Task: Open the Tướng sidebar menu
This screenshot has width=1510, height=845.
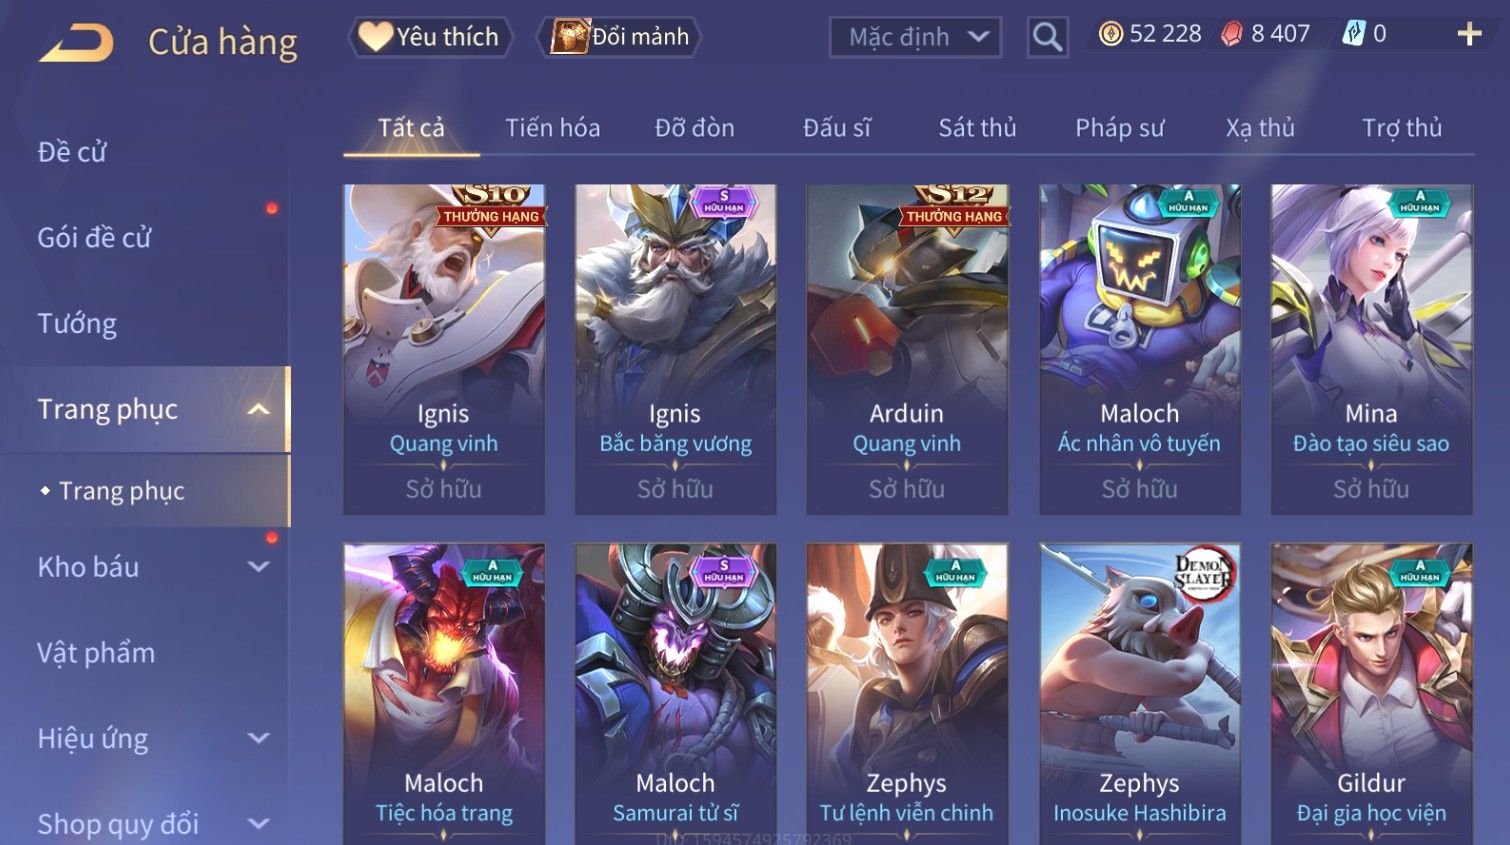Action: (77, 324)
